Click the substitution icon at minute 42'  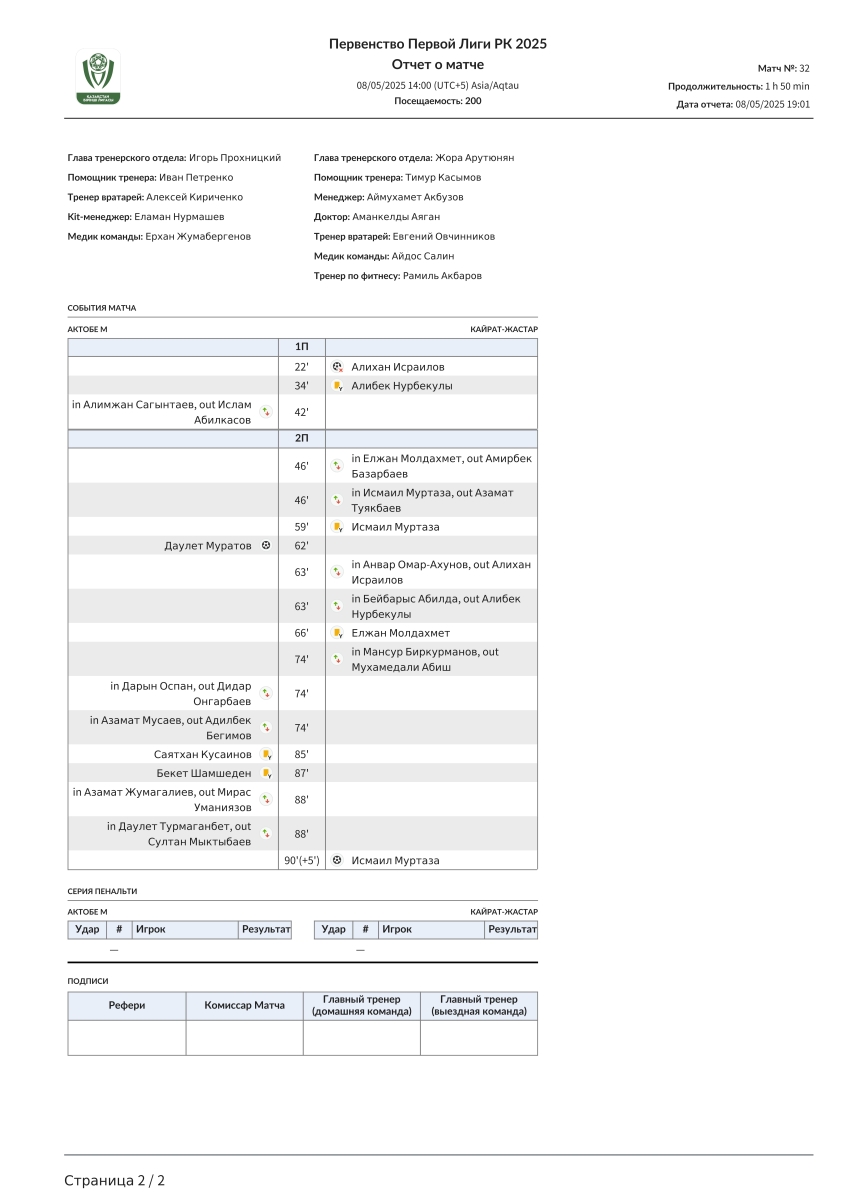266,412
